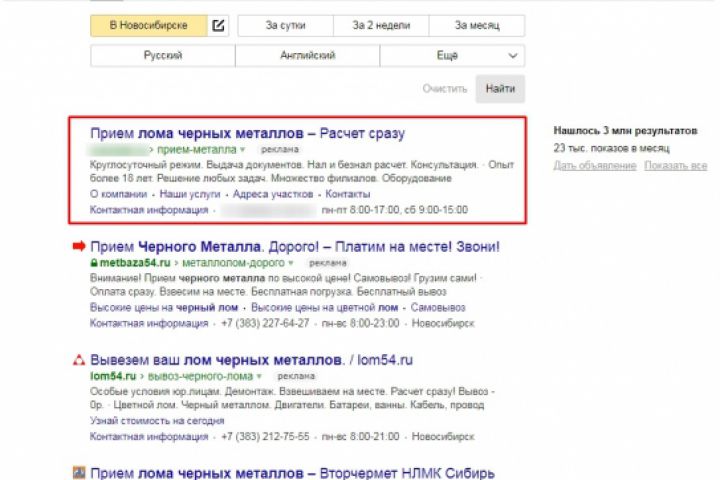The image size is (720, 480).
Task: Open the О компании sitelink
Action: pos(118,194)
